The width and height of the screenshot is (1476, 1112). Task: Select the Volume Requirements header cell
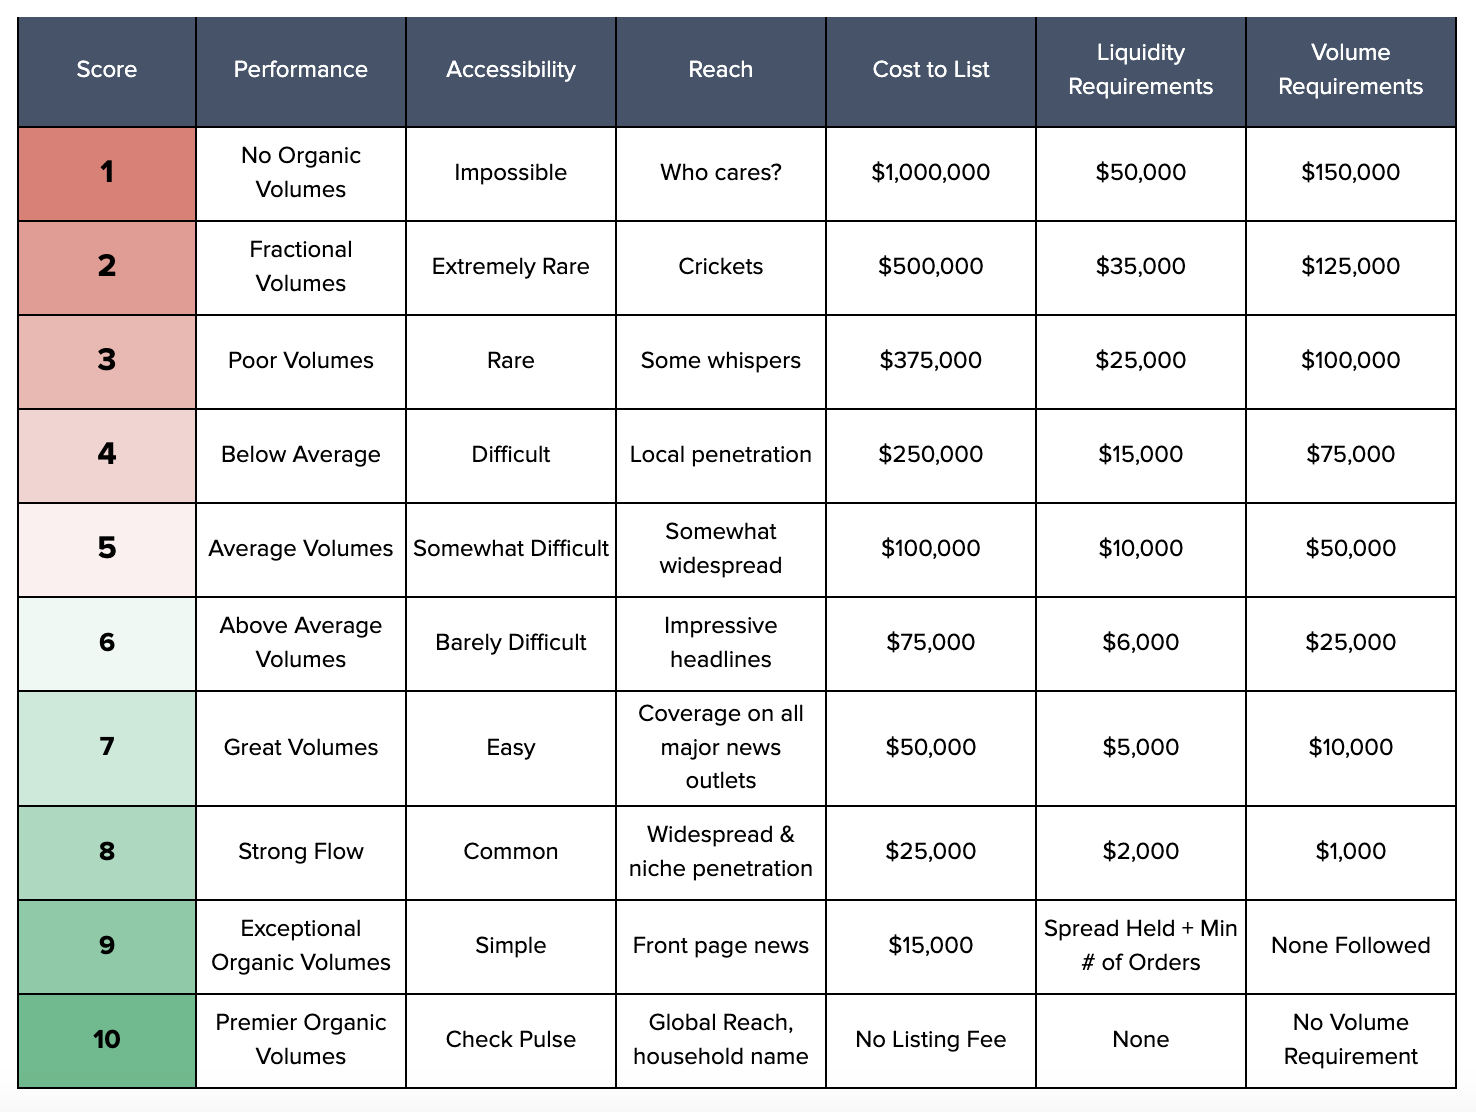pos(1350,70)
